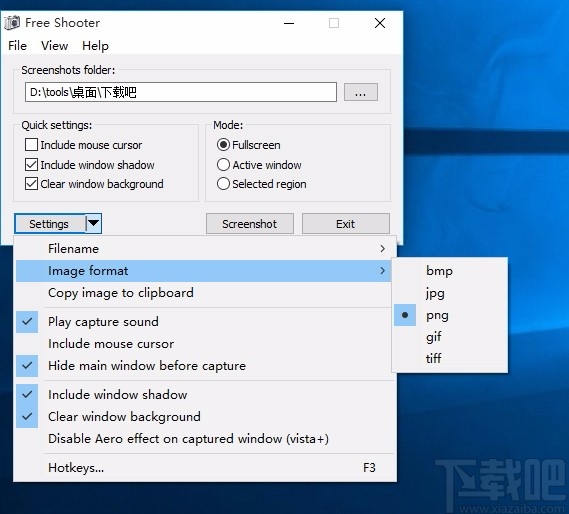The height and width of the screenshot is (514, 569).
Task: Toggle the Settings dropdown arrow
Action: pyautogui.click(x=94, y=224)
